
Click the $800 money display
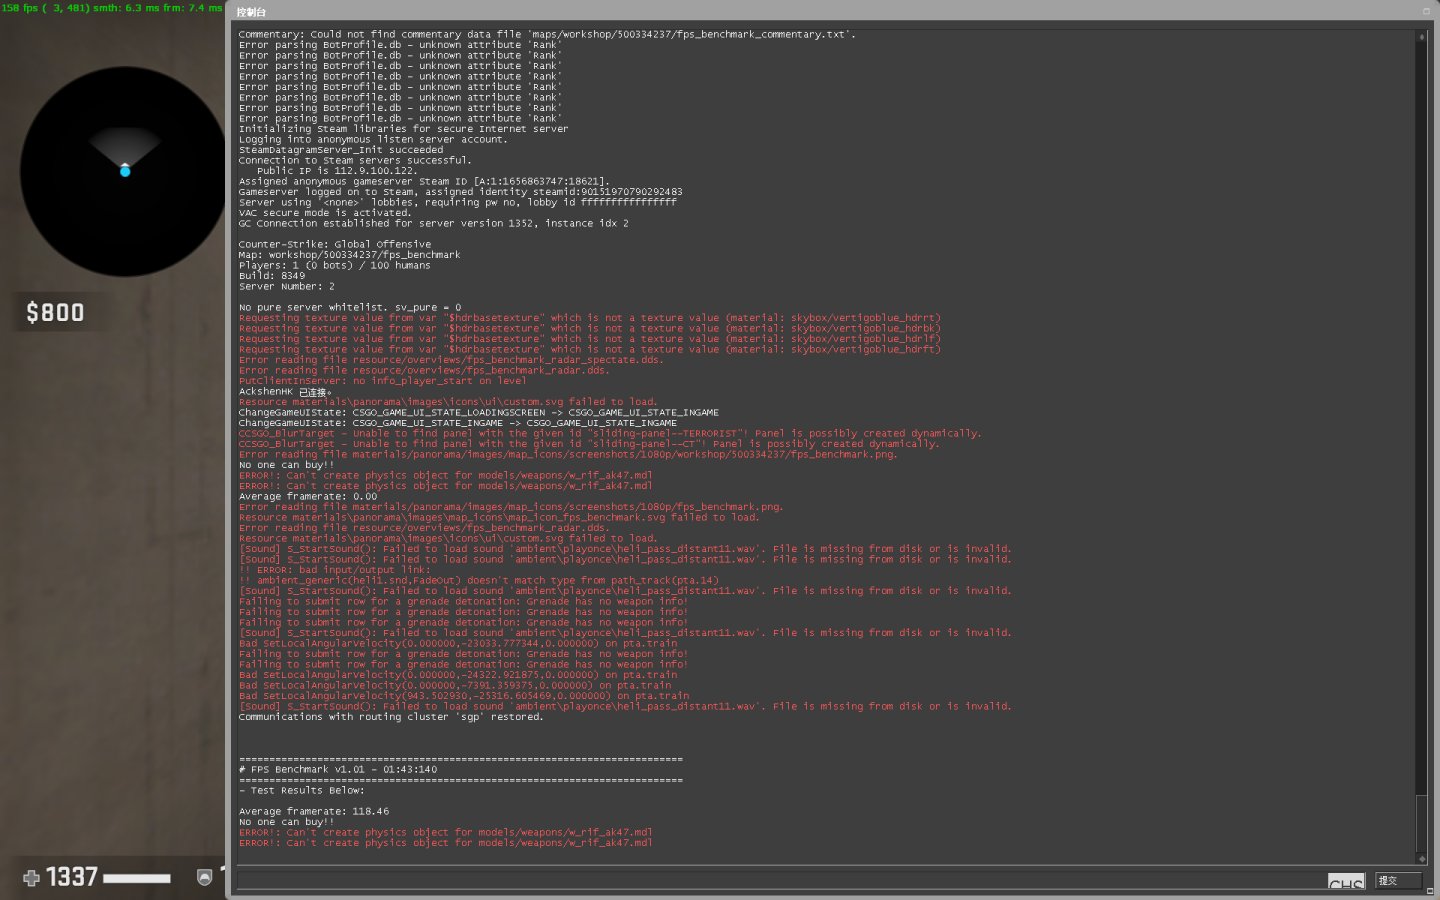click(x=55, y=313)
